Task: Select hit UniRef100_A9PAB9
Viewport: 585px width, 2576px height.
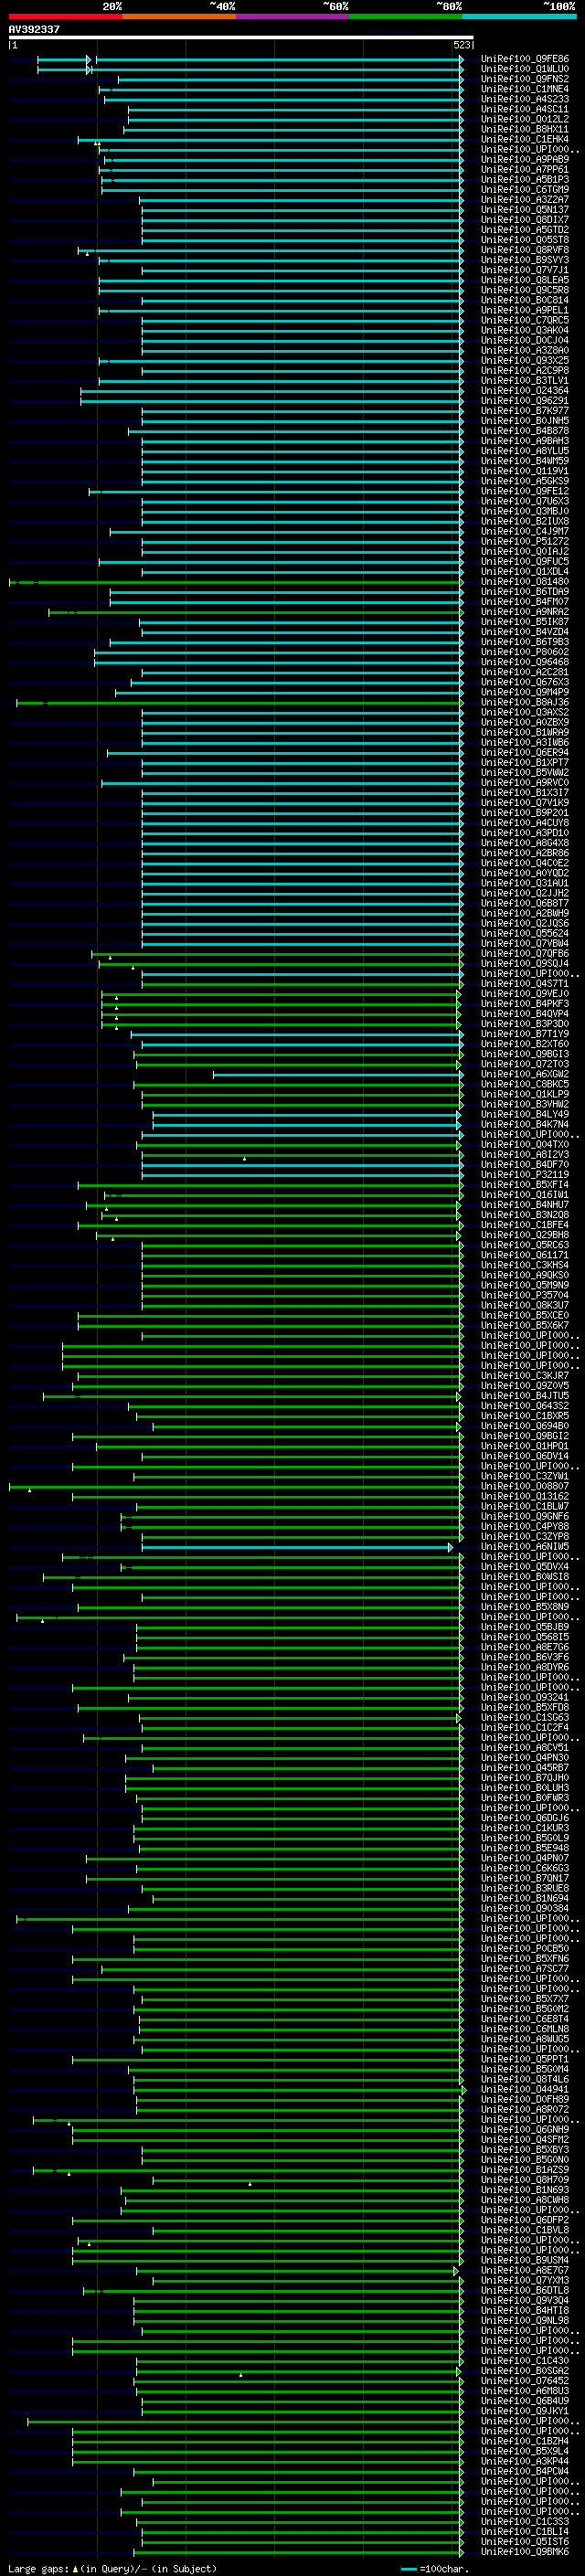Action: tap(525, 159)
